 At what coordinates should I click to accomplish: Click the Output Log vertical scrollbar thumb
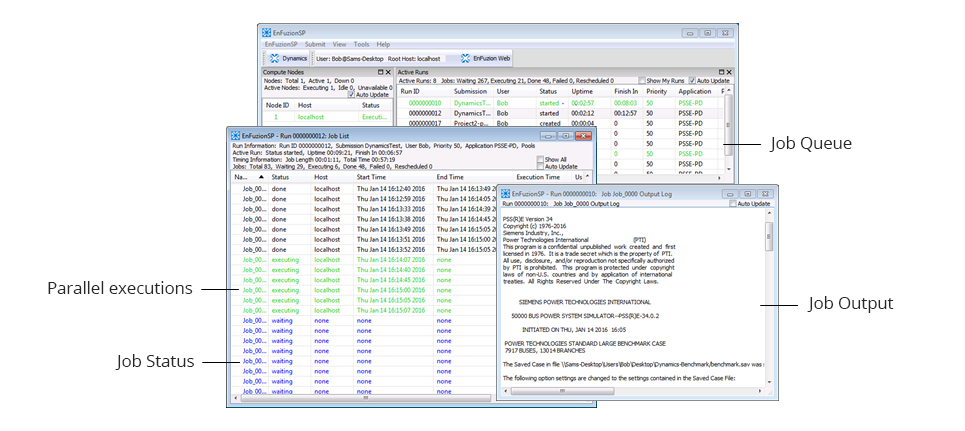click(x=769, y=236)
